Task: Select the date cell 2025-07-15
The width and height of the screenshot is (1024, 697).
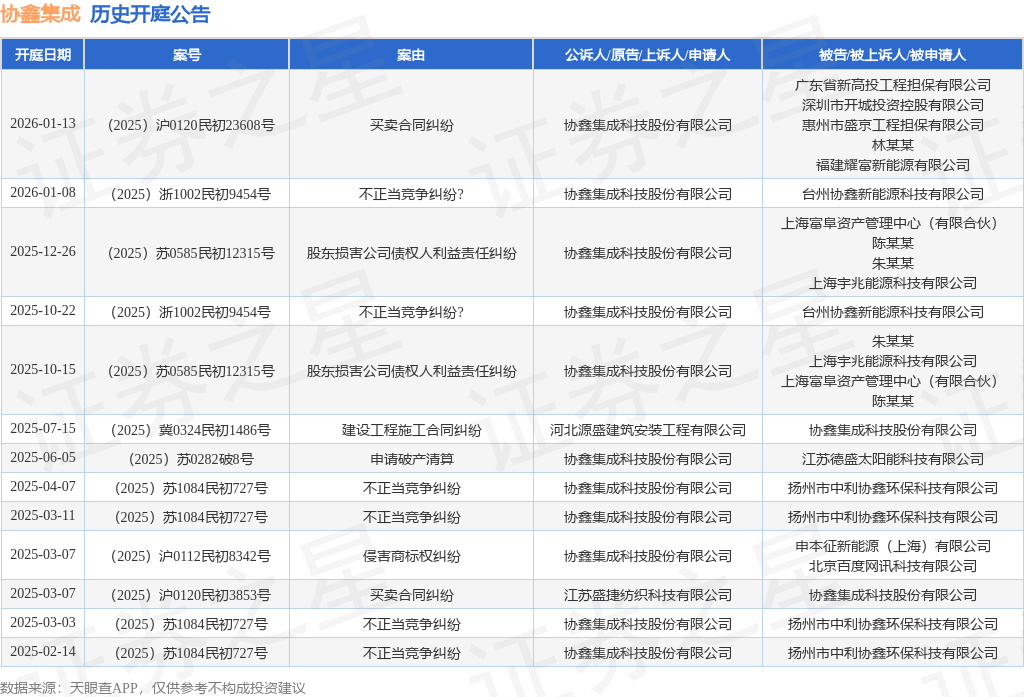Action: (43, 429)
